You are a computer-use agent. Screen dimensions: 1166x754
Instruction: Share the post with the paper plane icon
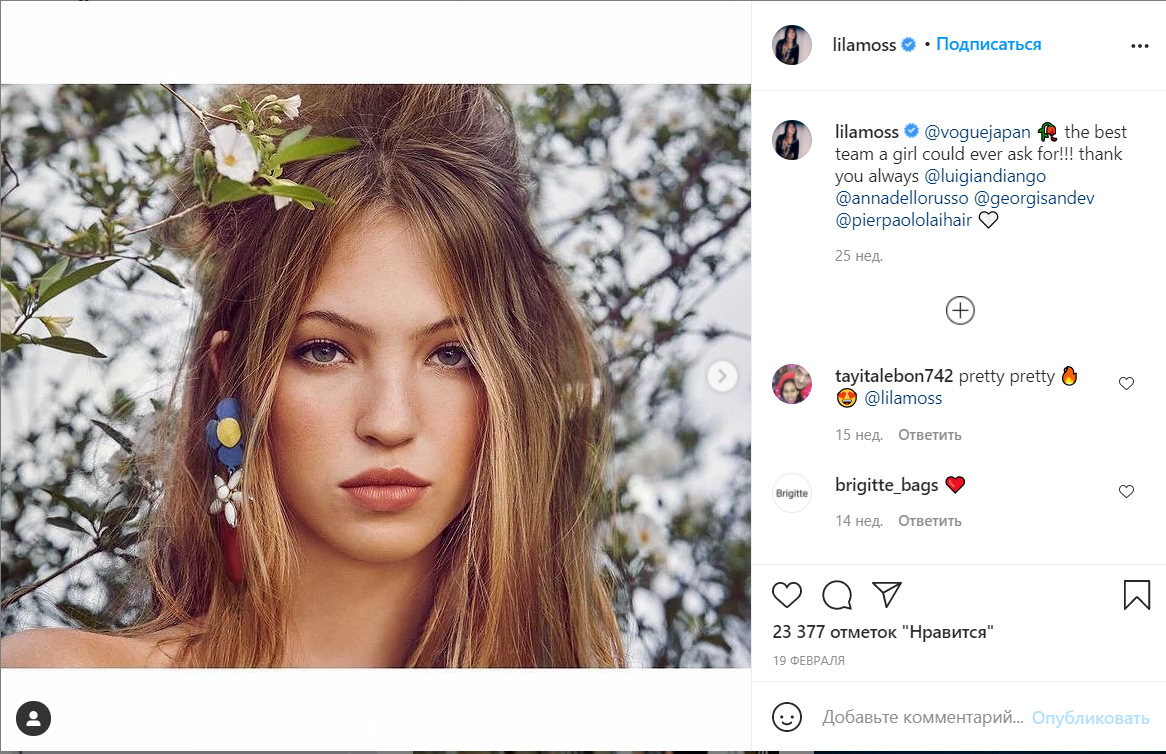[887, 594]
